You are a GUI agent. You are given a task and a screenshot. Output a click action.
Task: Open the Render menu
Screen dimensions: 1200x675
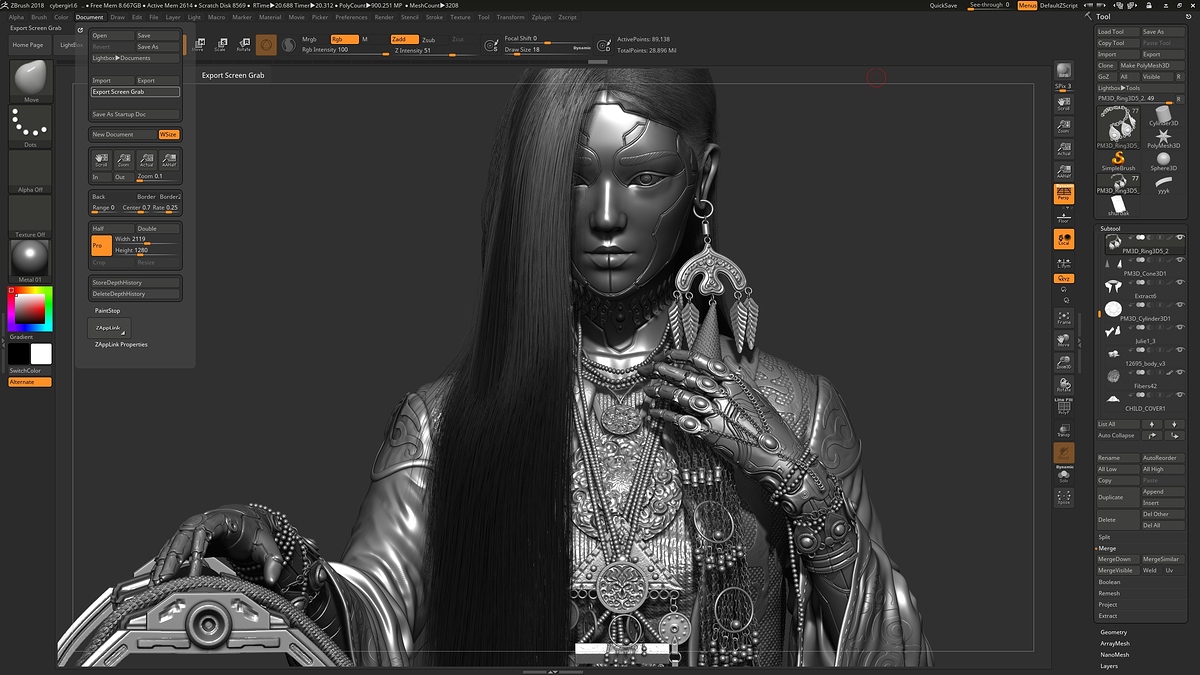384,17
